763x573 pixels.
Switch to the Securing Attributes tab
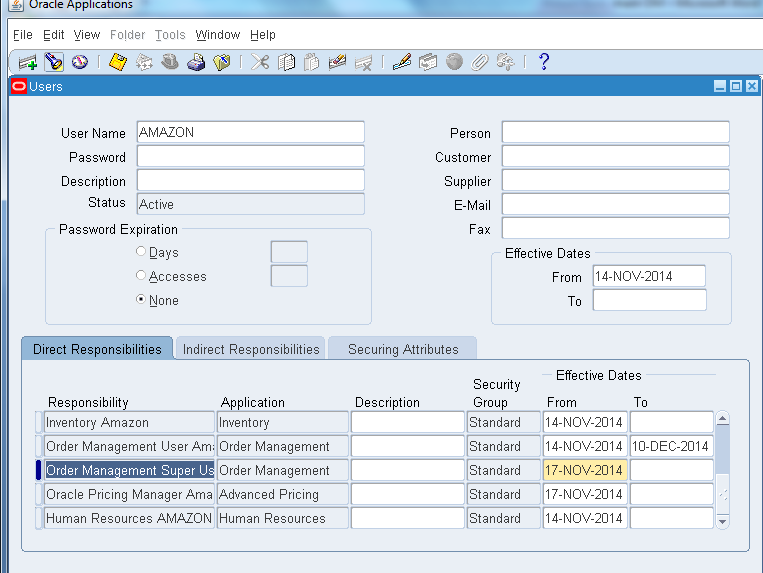[x=403, y=349]
